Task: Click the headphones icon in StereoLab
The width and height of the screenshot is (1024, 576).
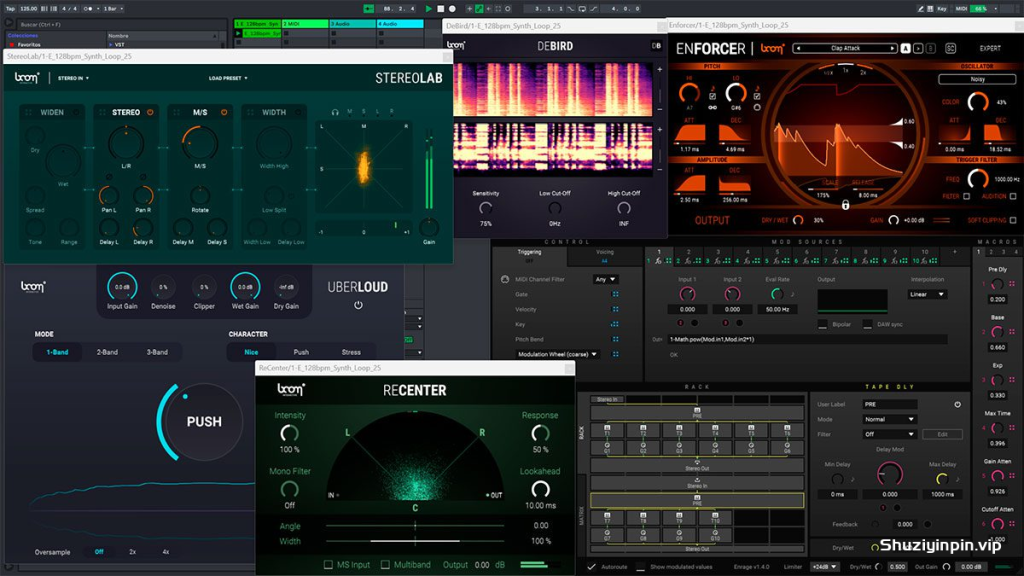Action: (335, 112)
